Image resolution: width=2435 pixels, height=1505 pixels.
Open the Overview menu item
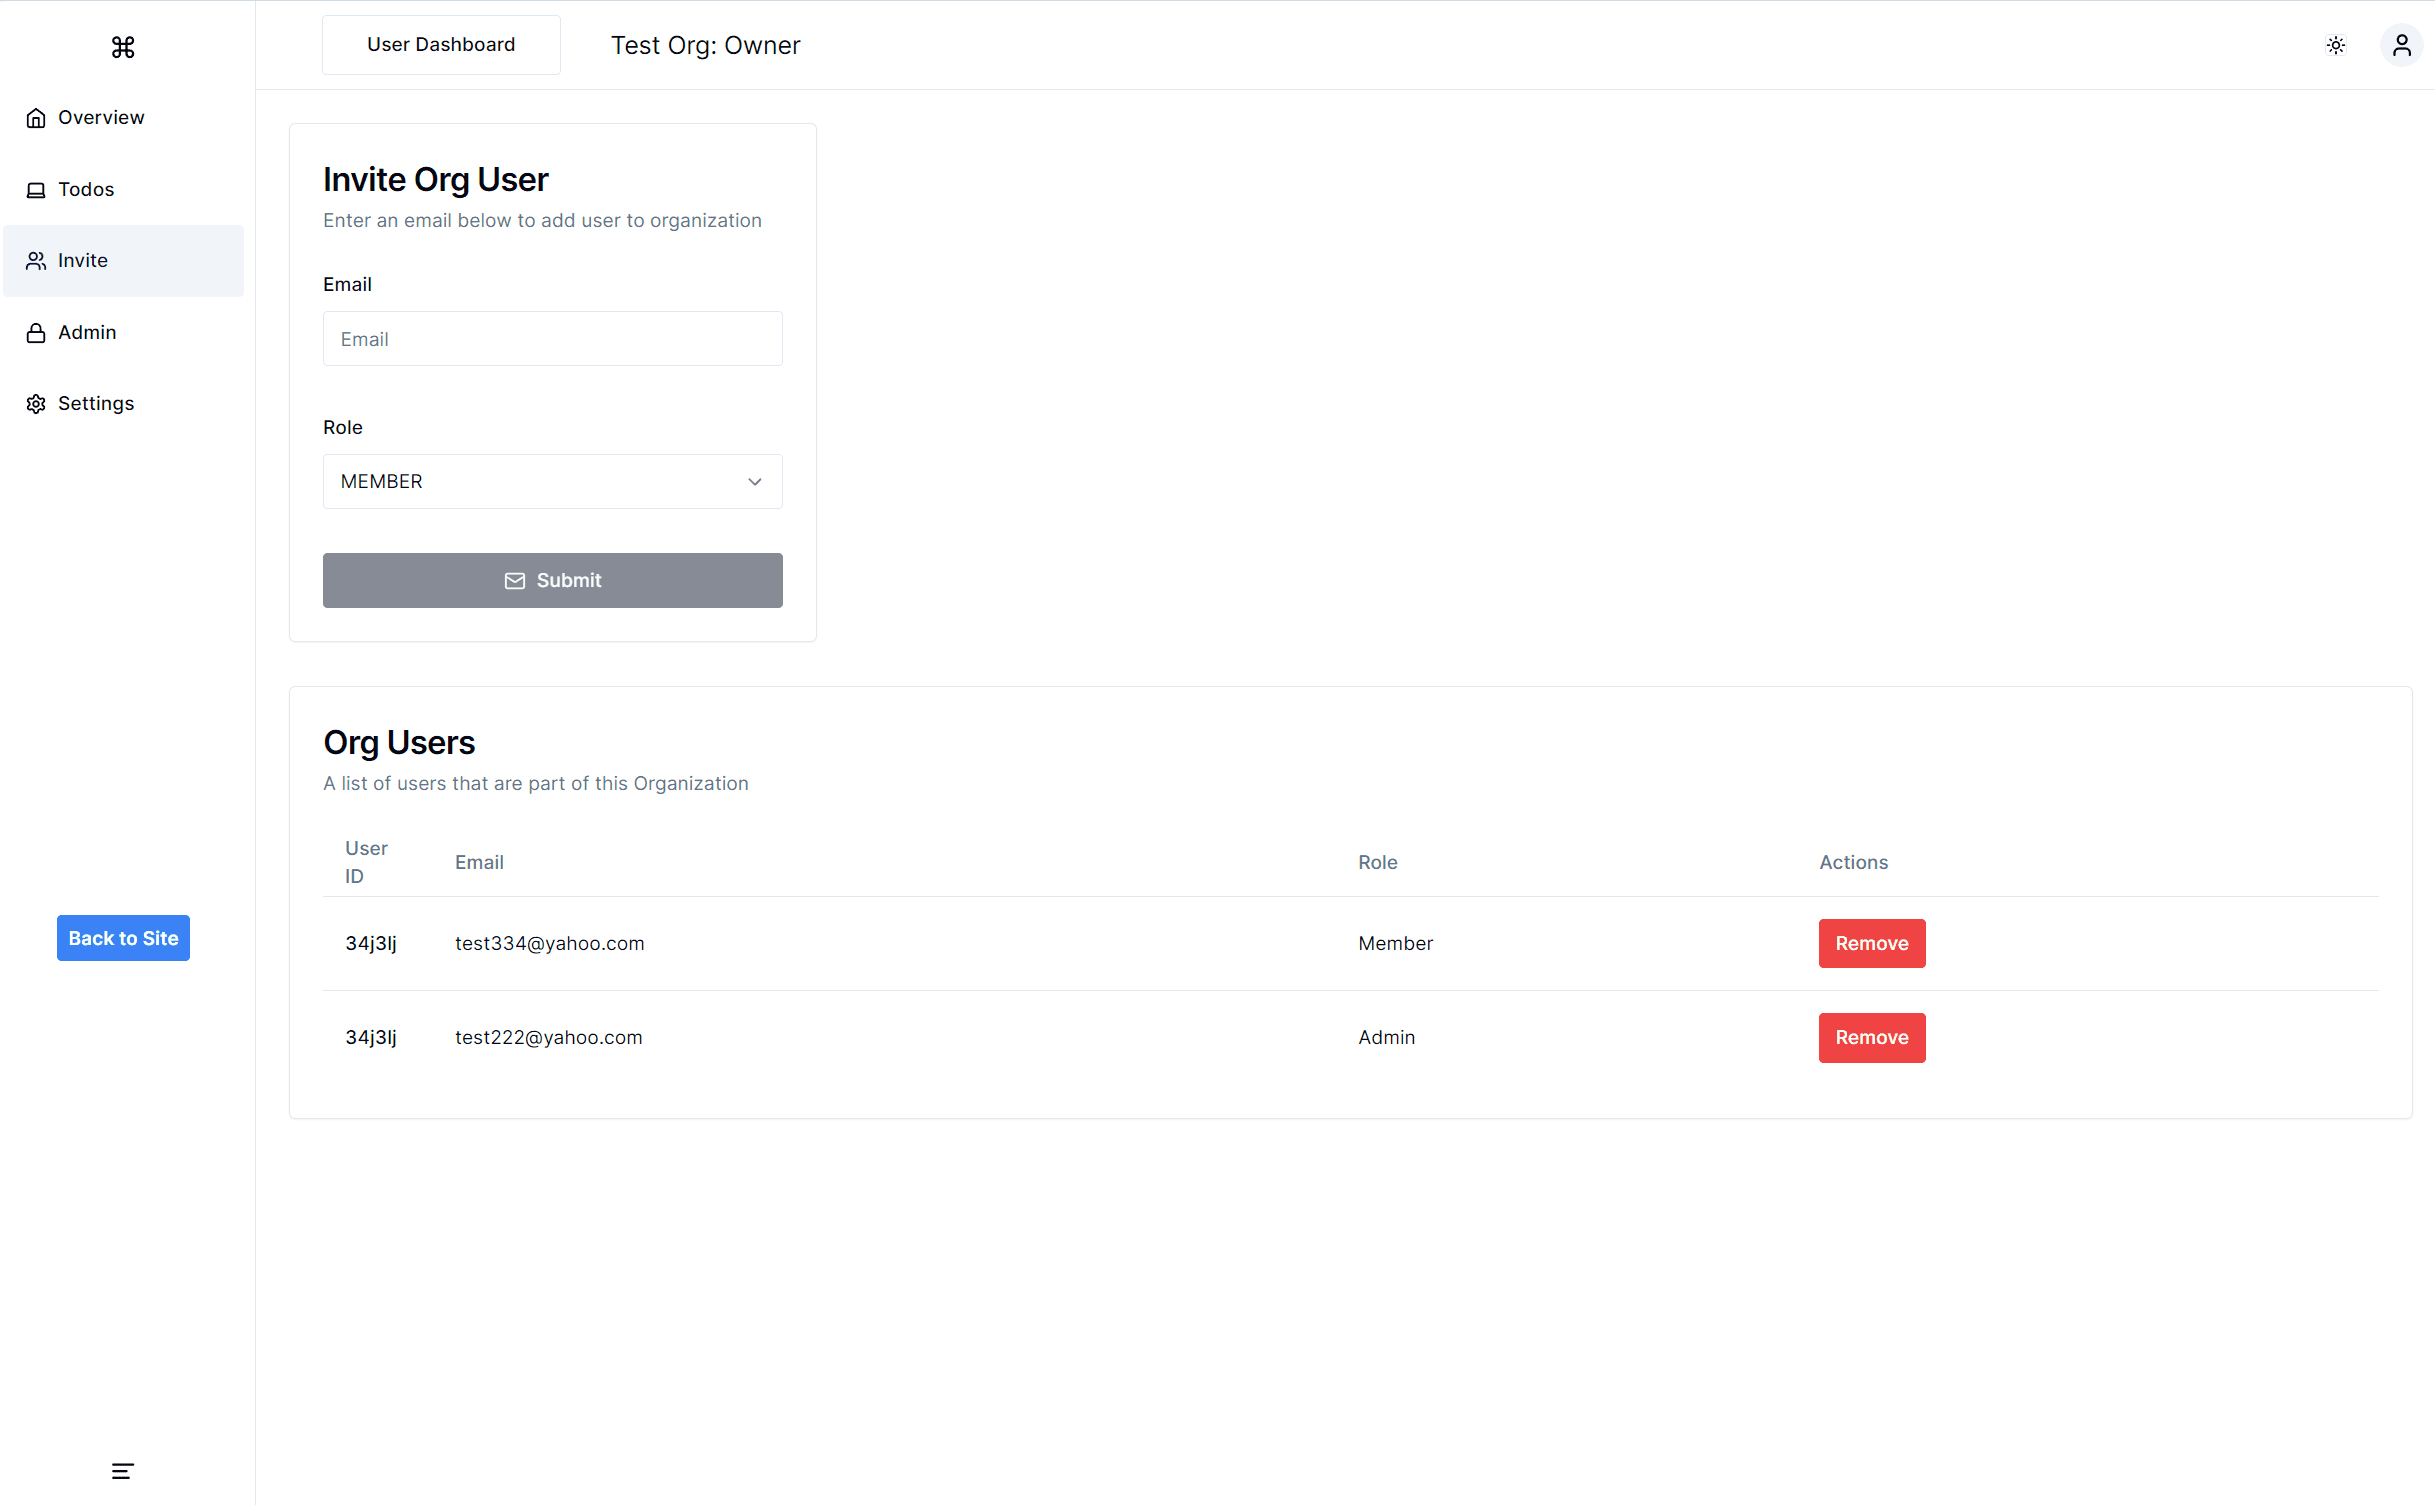pos(101,118)
